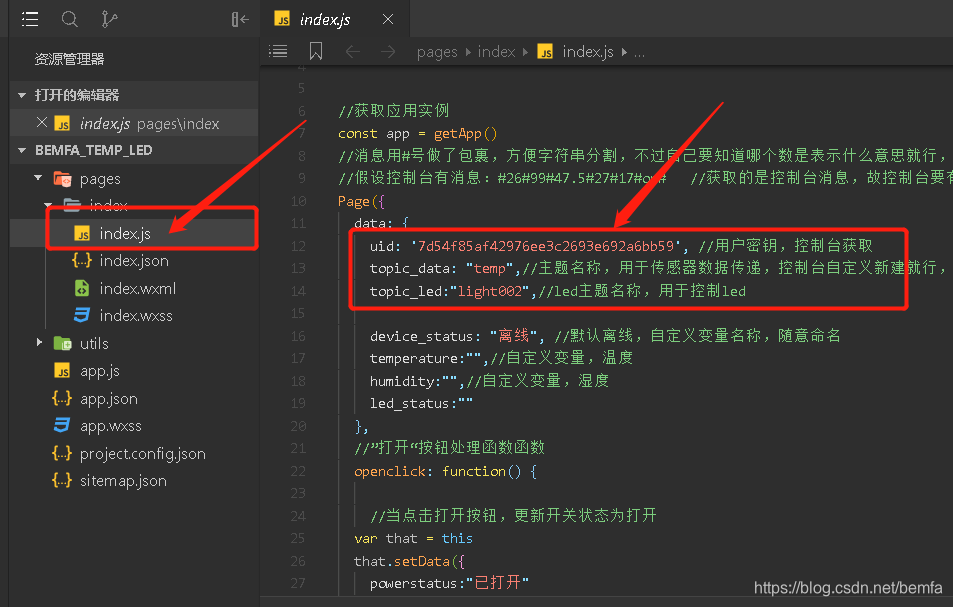The image size is (953, 607).
Task: Expand the utils folder arrow
Action: click(x=39, y=342)
